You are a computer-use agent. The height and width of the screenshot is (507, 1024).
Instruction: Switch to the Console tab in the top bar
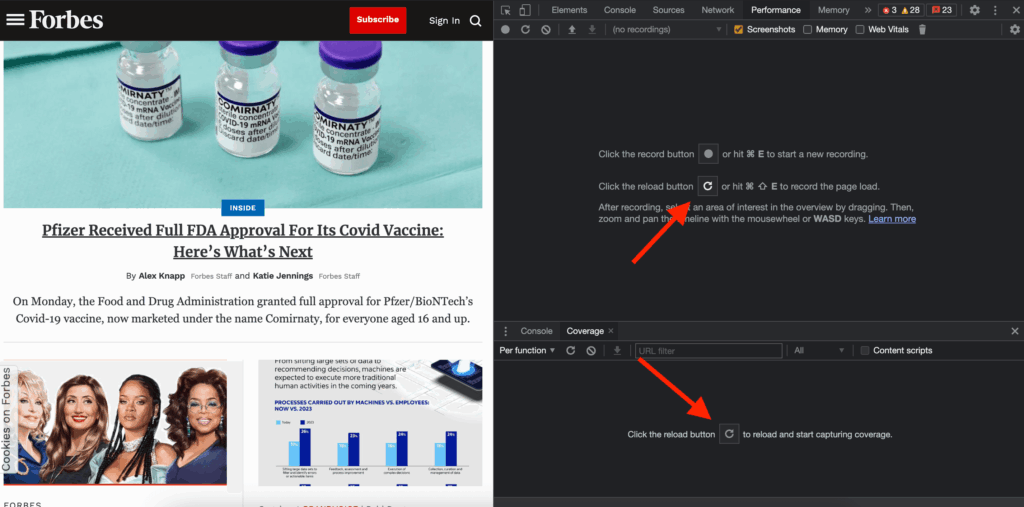coord(620,10)
